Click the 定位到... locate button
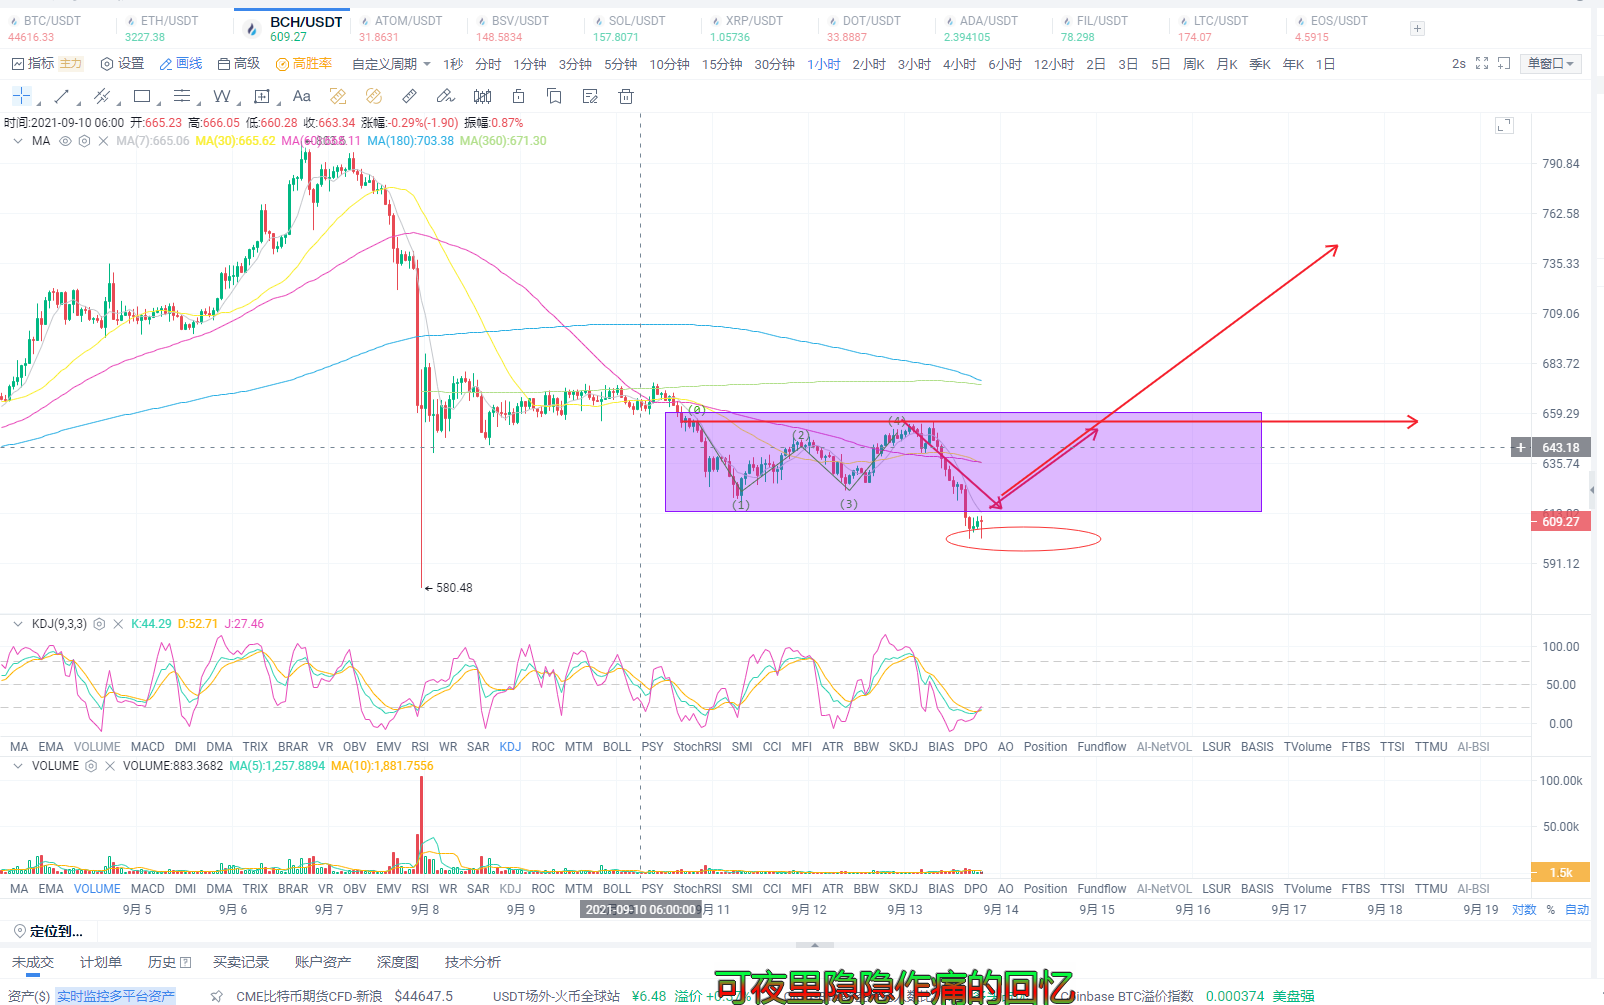The image size is (1604, 1005). click(x=48, y=931)
